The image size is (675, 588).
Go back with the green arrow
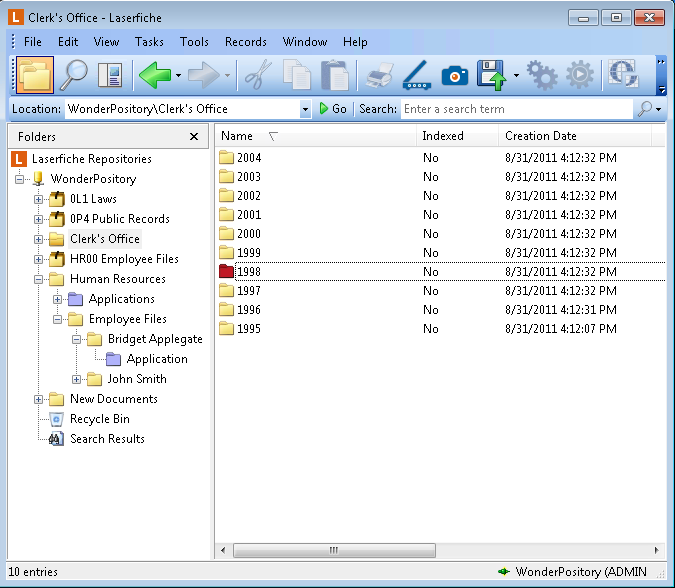coord(155,75)
